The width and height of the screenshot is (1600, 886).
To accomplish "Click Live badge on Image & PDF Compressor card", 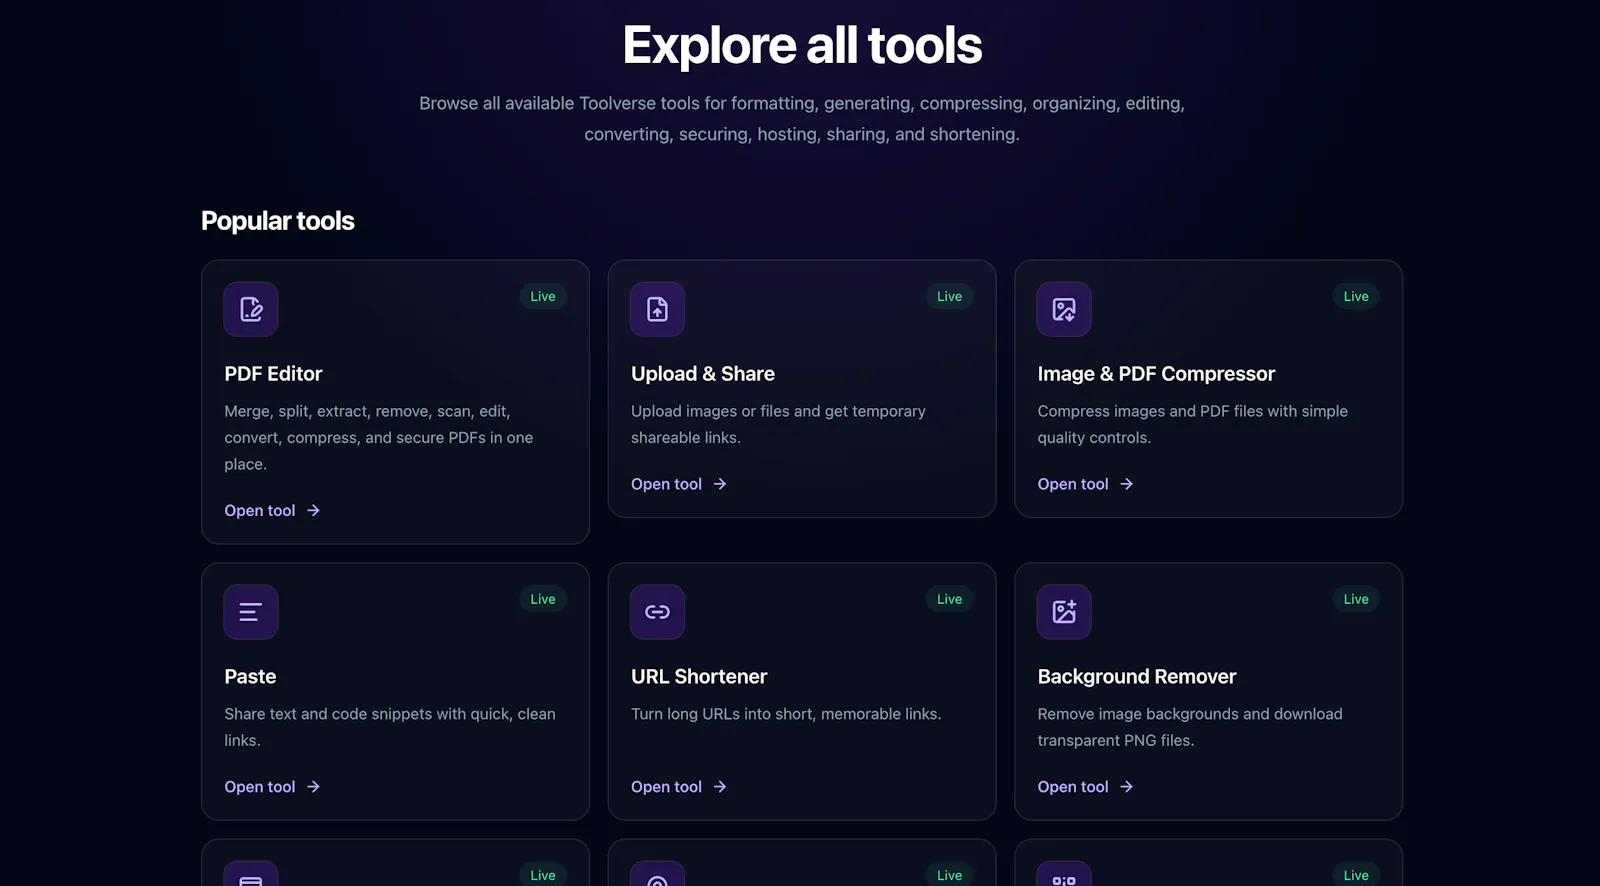I will 1356,297.
